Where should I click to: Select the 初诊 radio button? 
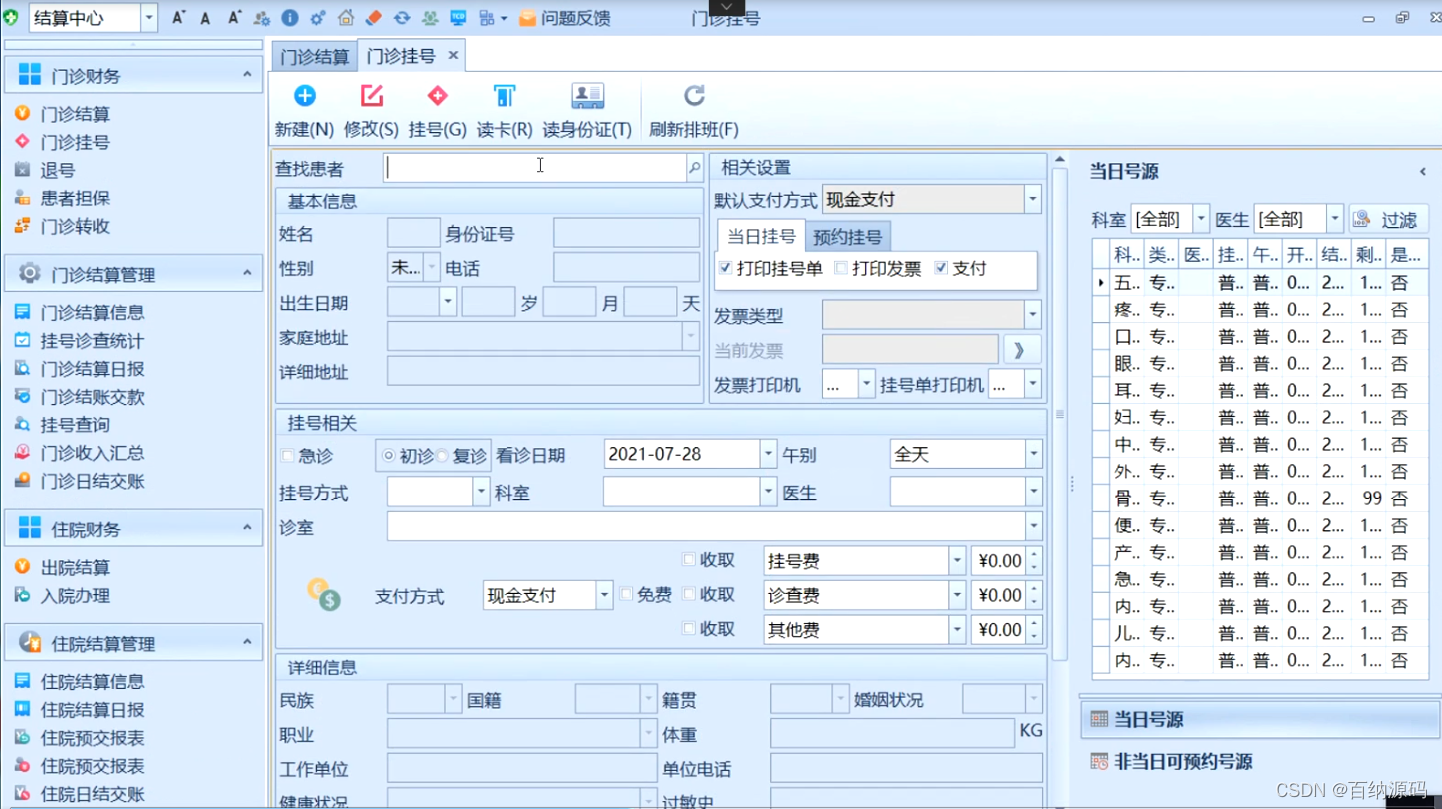click(x=389, y=456)
